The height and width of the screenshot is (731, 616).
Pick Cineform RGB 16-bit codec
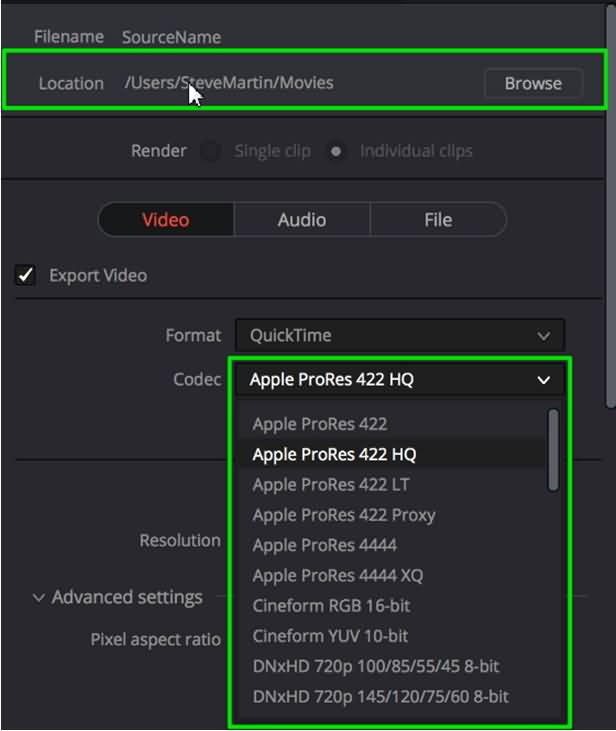(331, 605)
